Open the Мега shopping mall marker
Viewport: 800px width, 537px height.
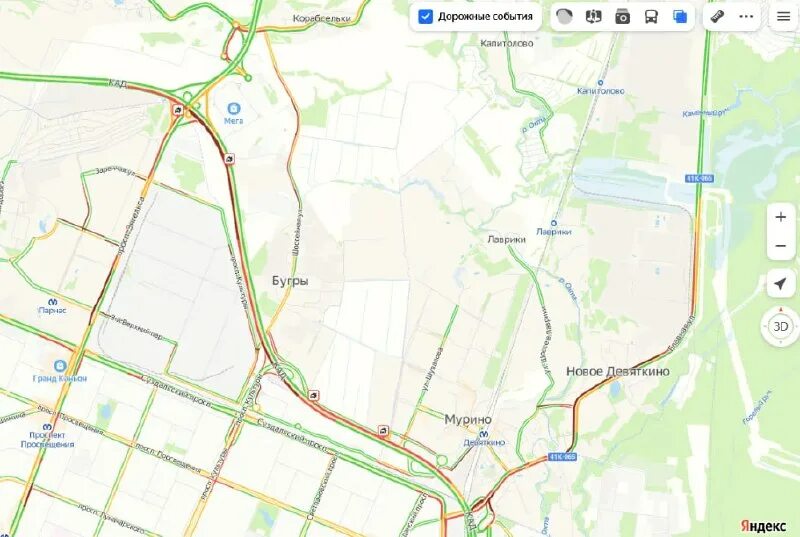(234, 108)
